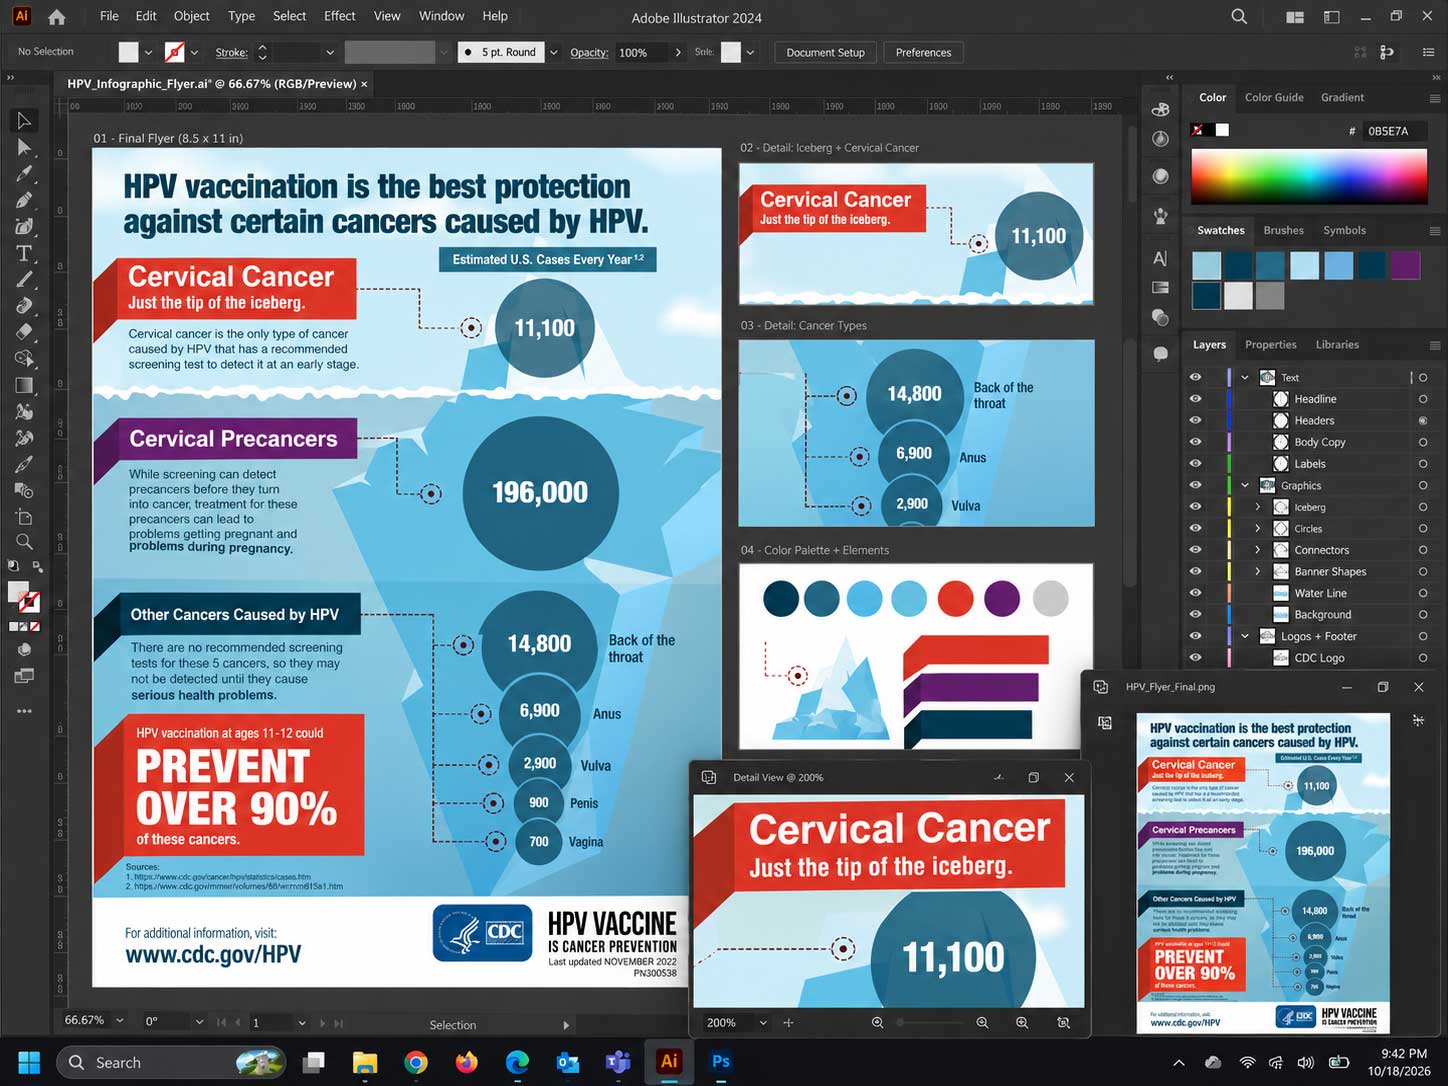This screenshot has width=1448, height=1086.
Task: Select the Type tool
Action: pyautogui.click(x=24, y=253)
